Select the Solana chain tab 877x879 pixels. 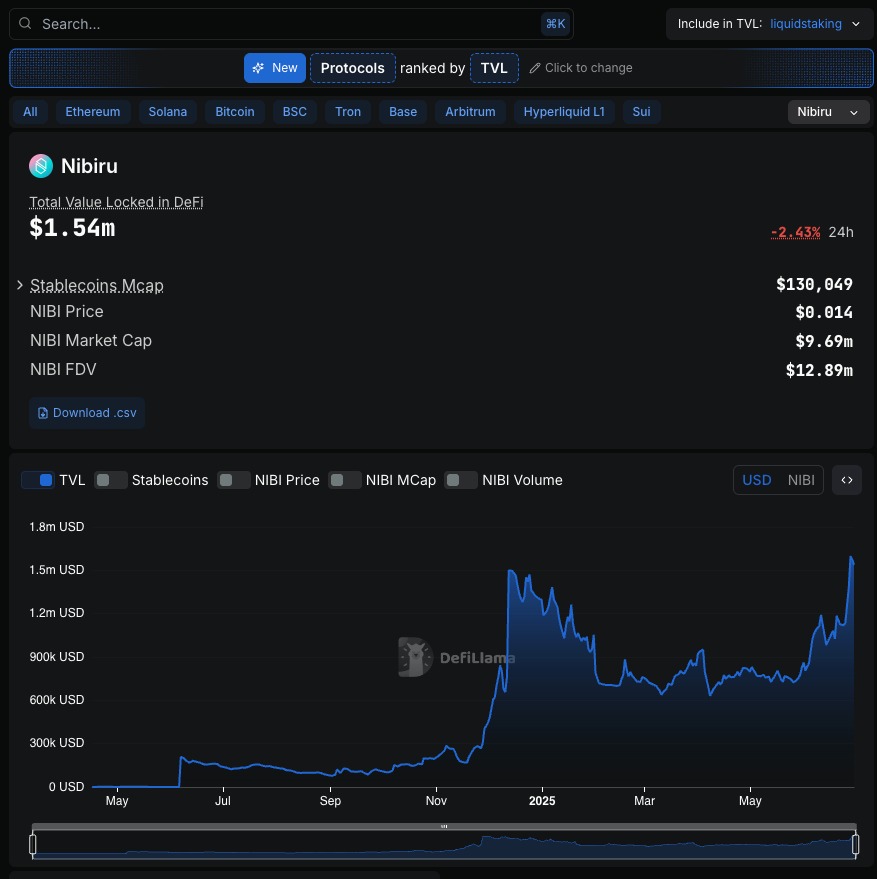[168, 112]
